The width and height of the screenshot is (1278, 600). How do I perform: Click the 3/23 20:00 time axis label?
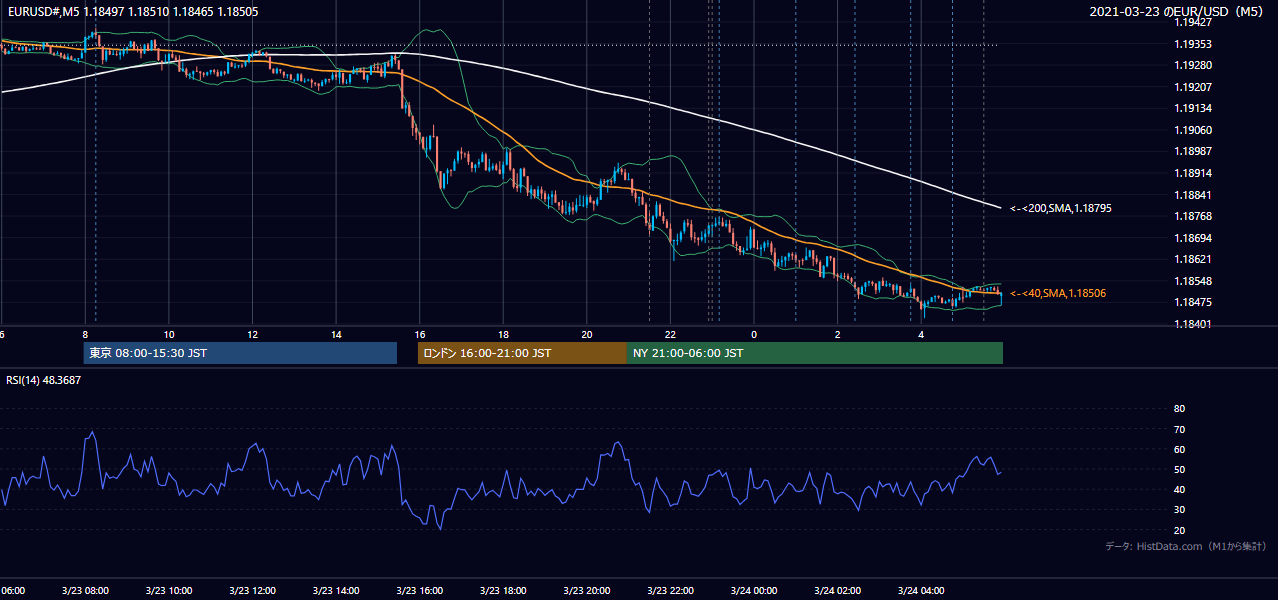586,590
